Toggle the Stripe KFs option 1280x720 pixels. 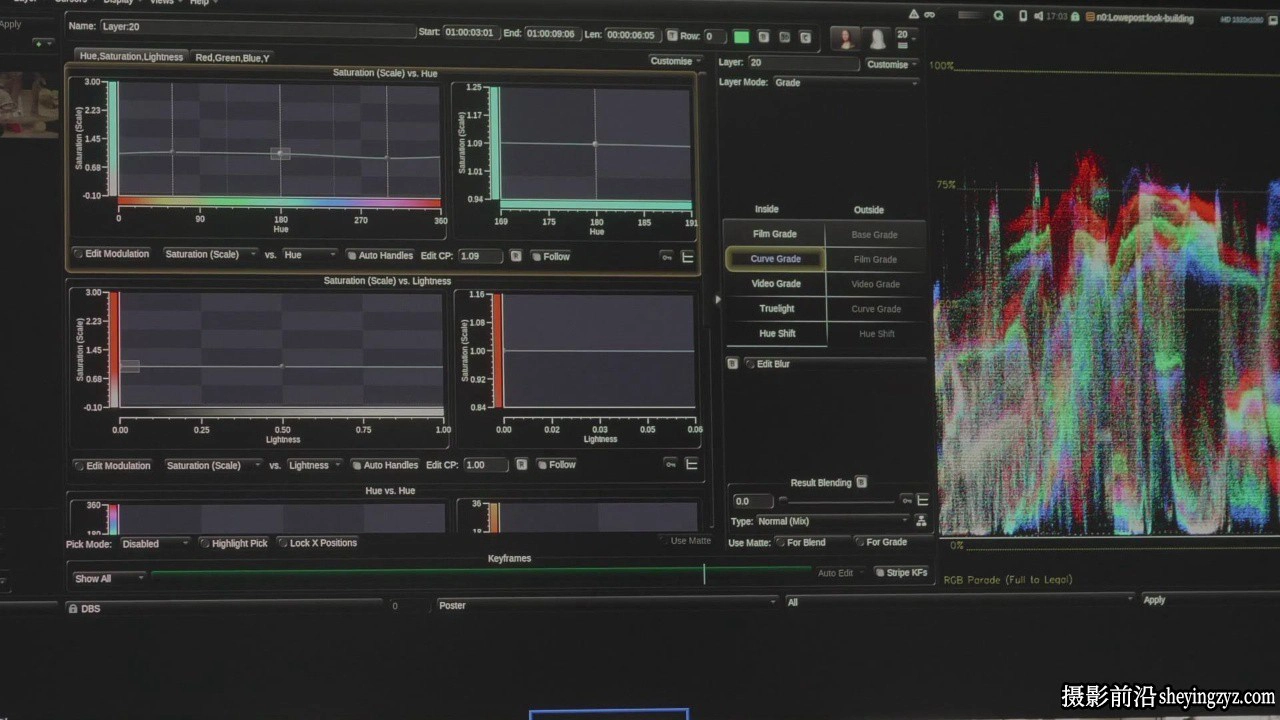coord(901,573)
